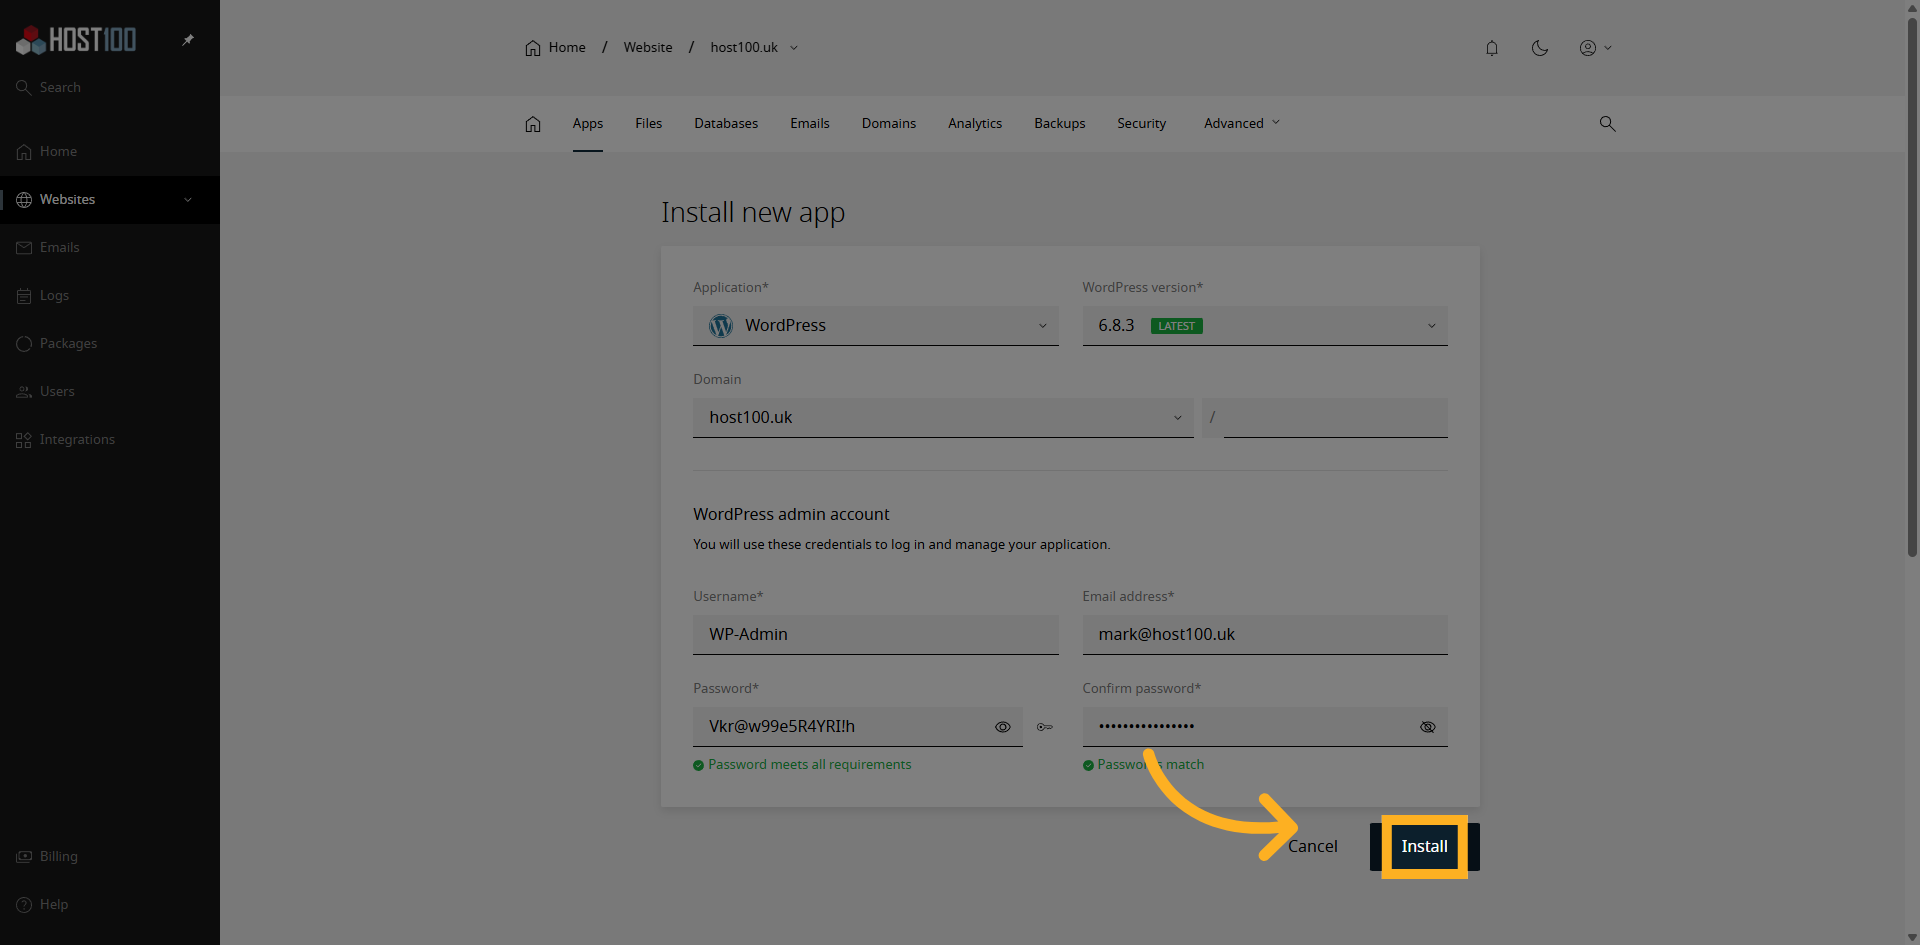Click the Install button
The height and width of the screenshot is (945, 1920).
click(x=1424, y=847)
